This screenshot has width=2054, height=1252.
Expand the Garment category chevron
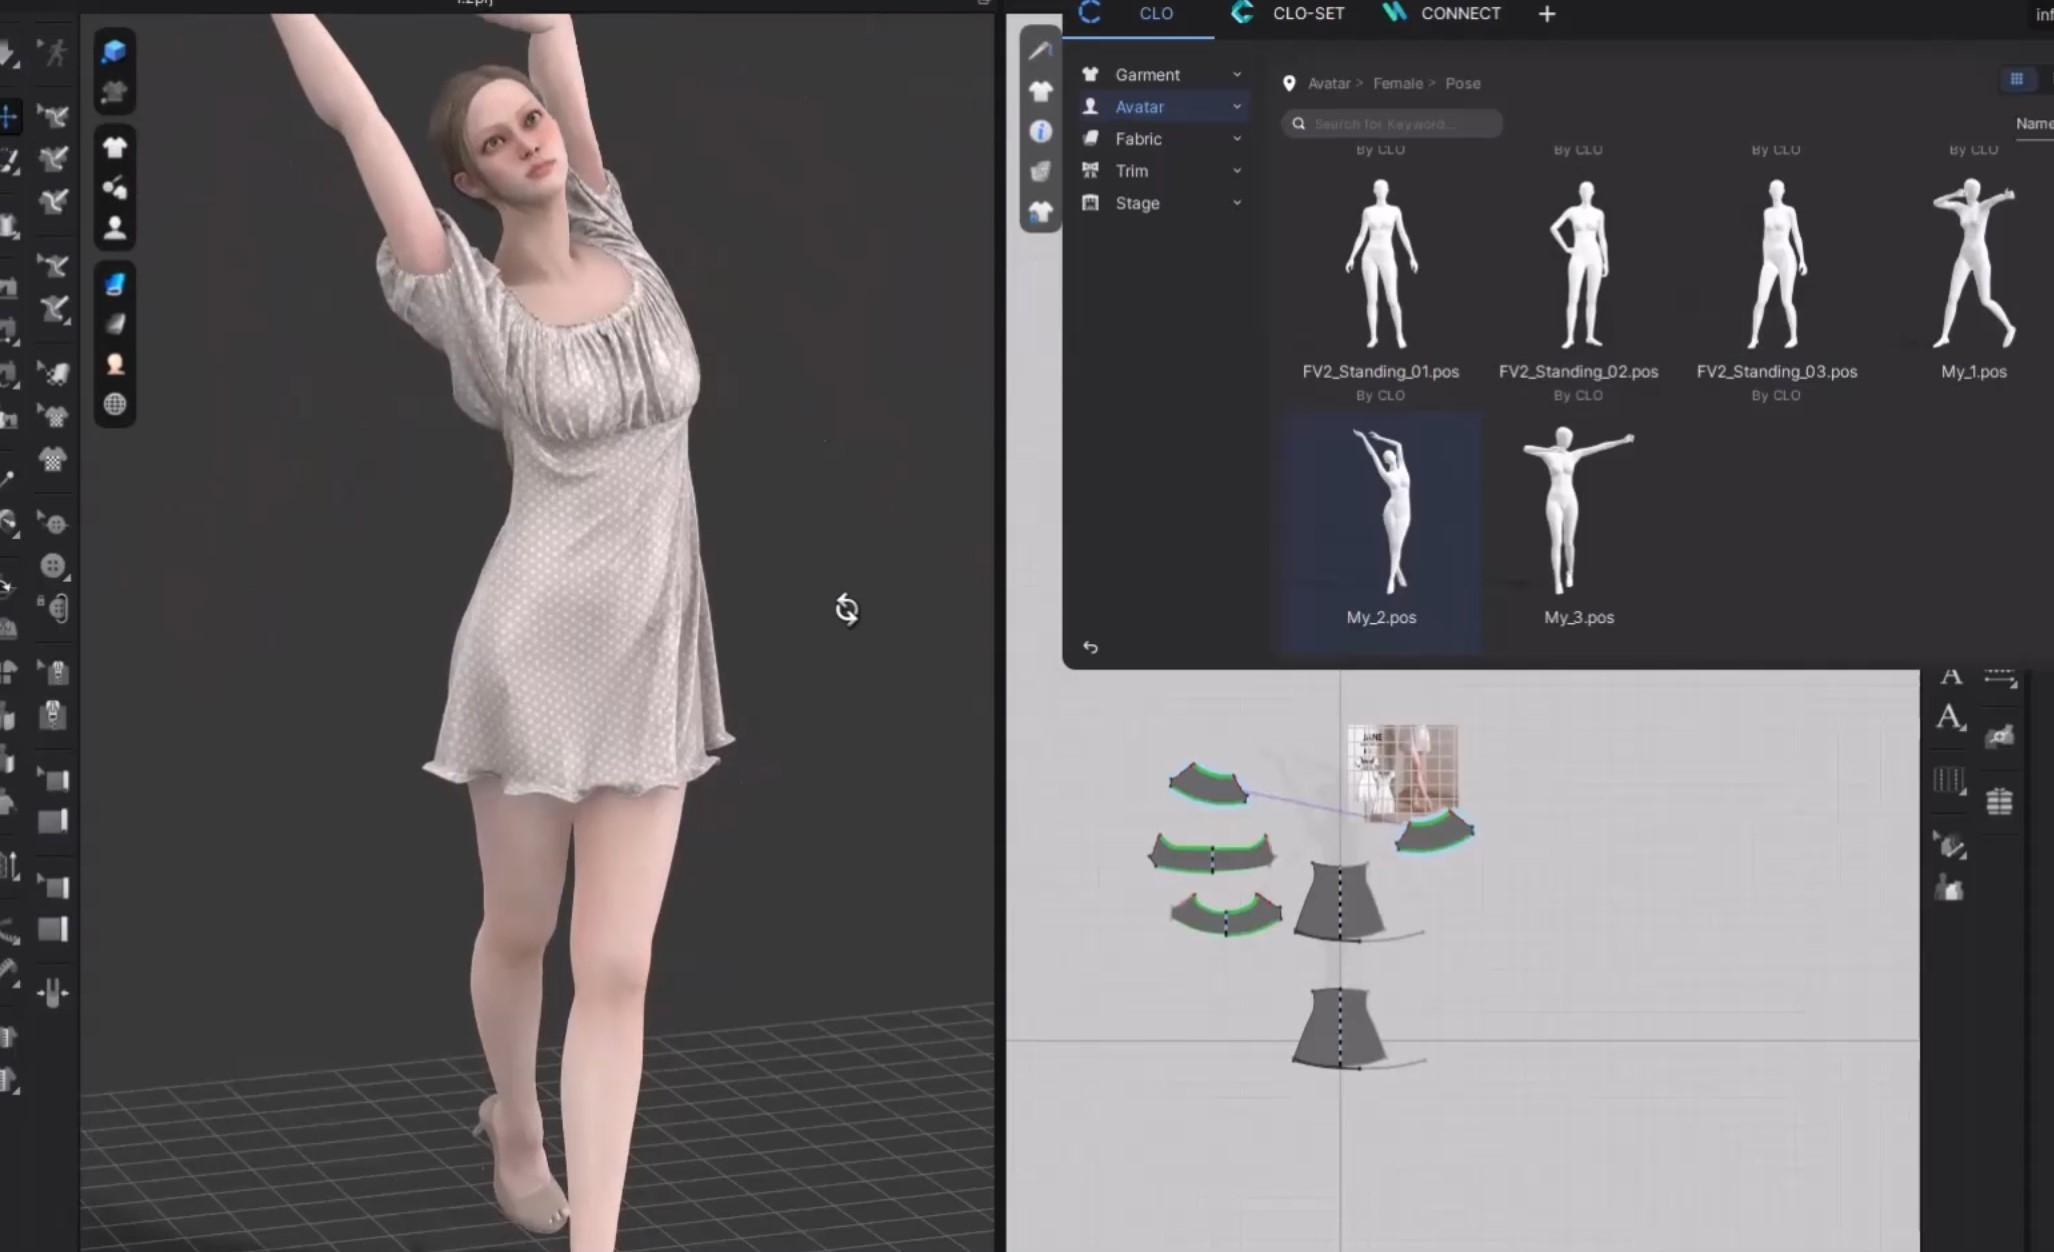(1237, 75)
